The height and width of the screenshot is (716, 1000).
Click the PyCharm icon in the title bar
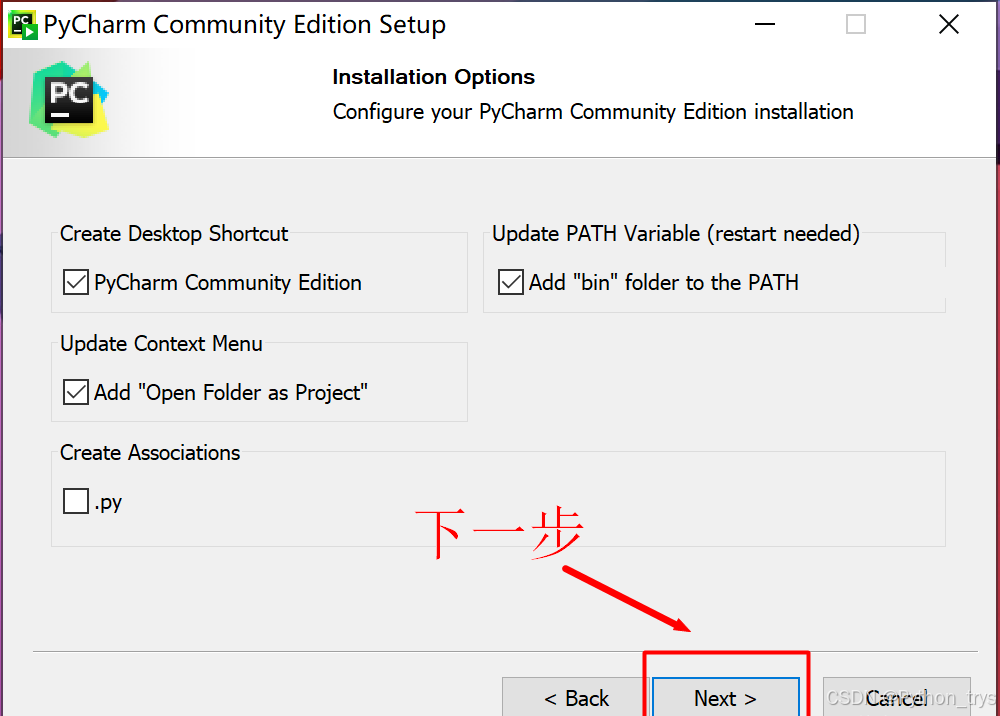23,25
